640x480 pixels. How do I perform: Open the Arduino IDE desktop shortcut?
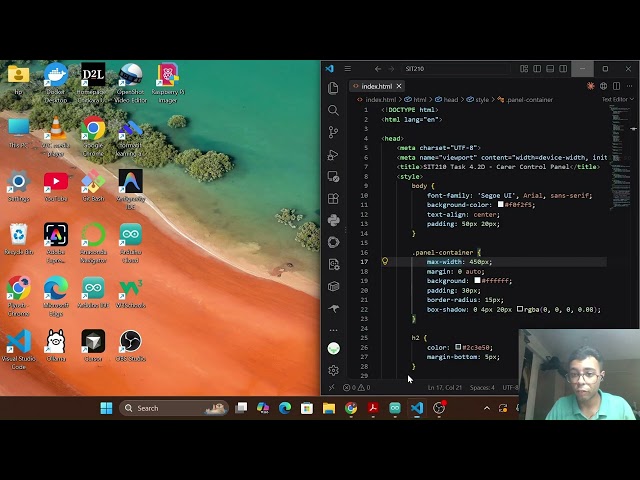click(x=93, y=292)
